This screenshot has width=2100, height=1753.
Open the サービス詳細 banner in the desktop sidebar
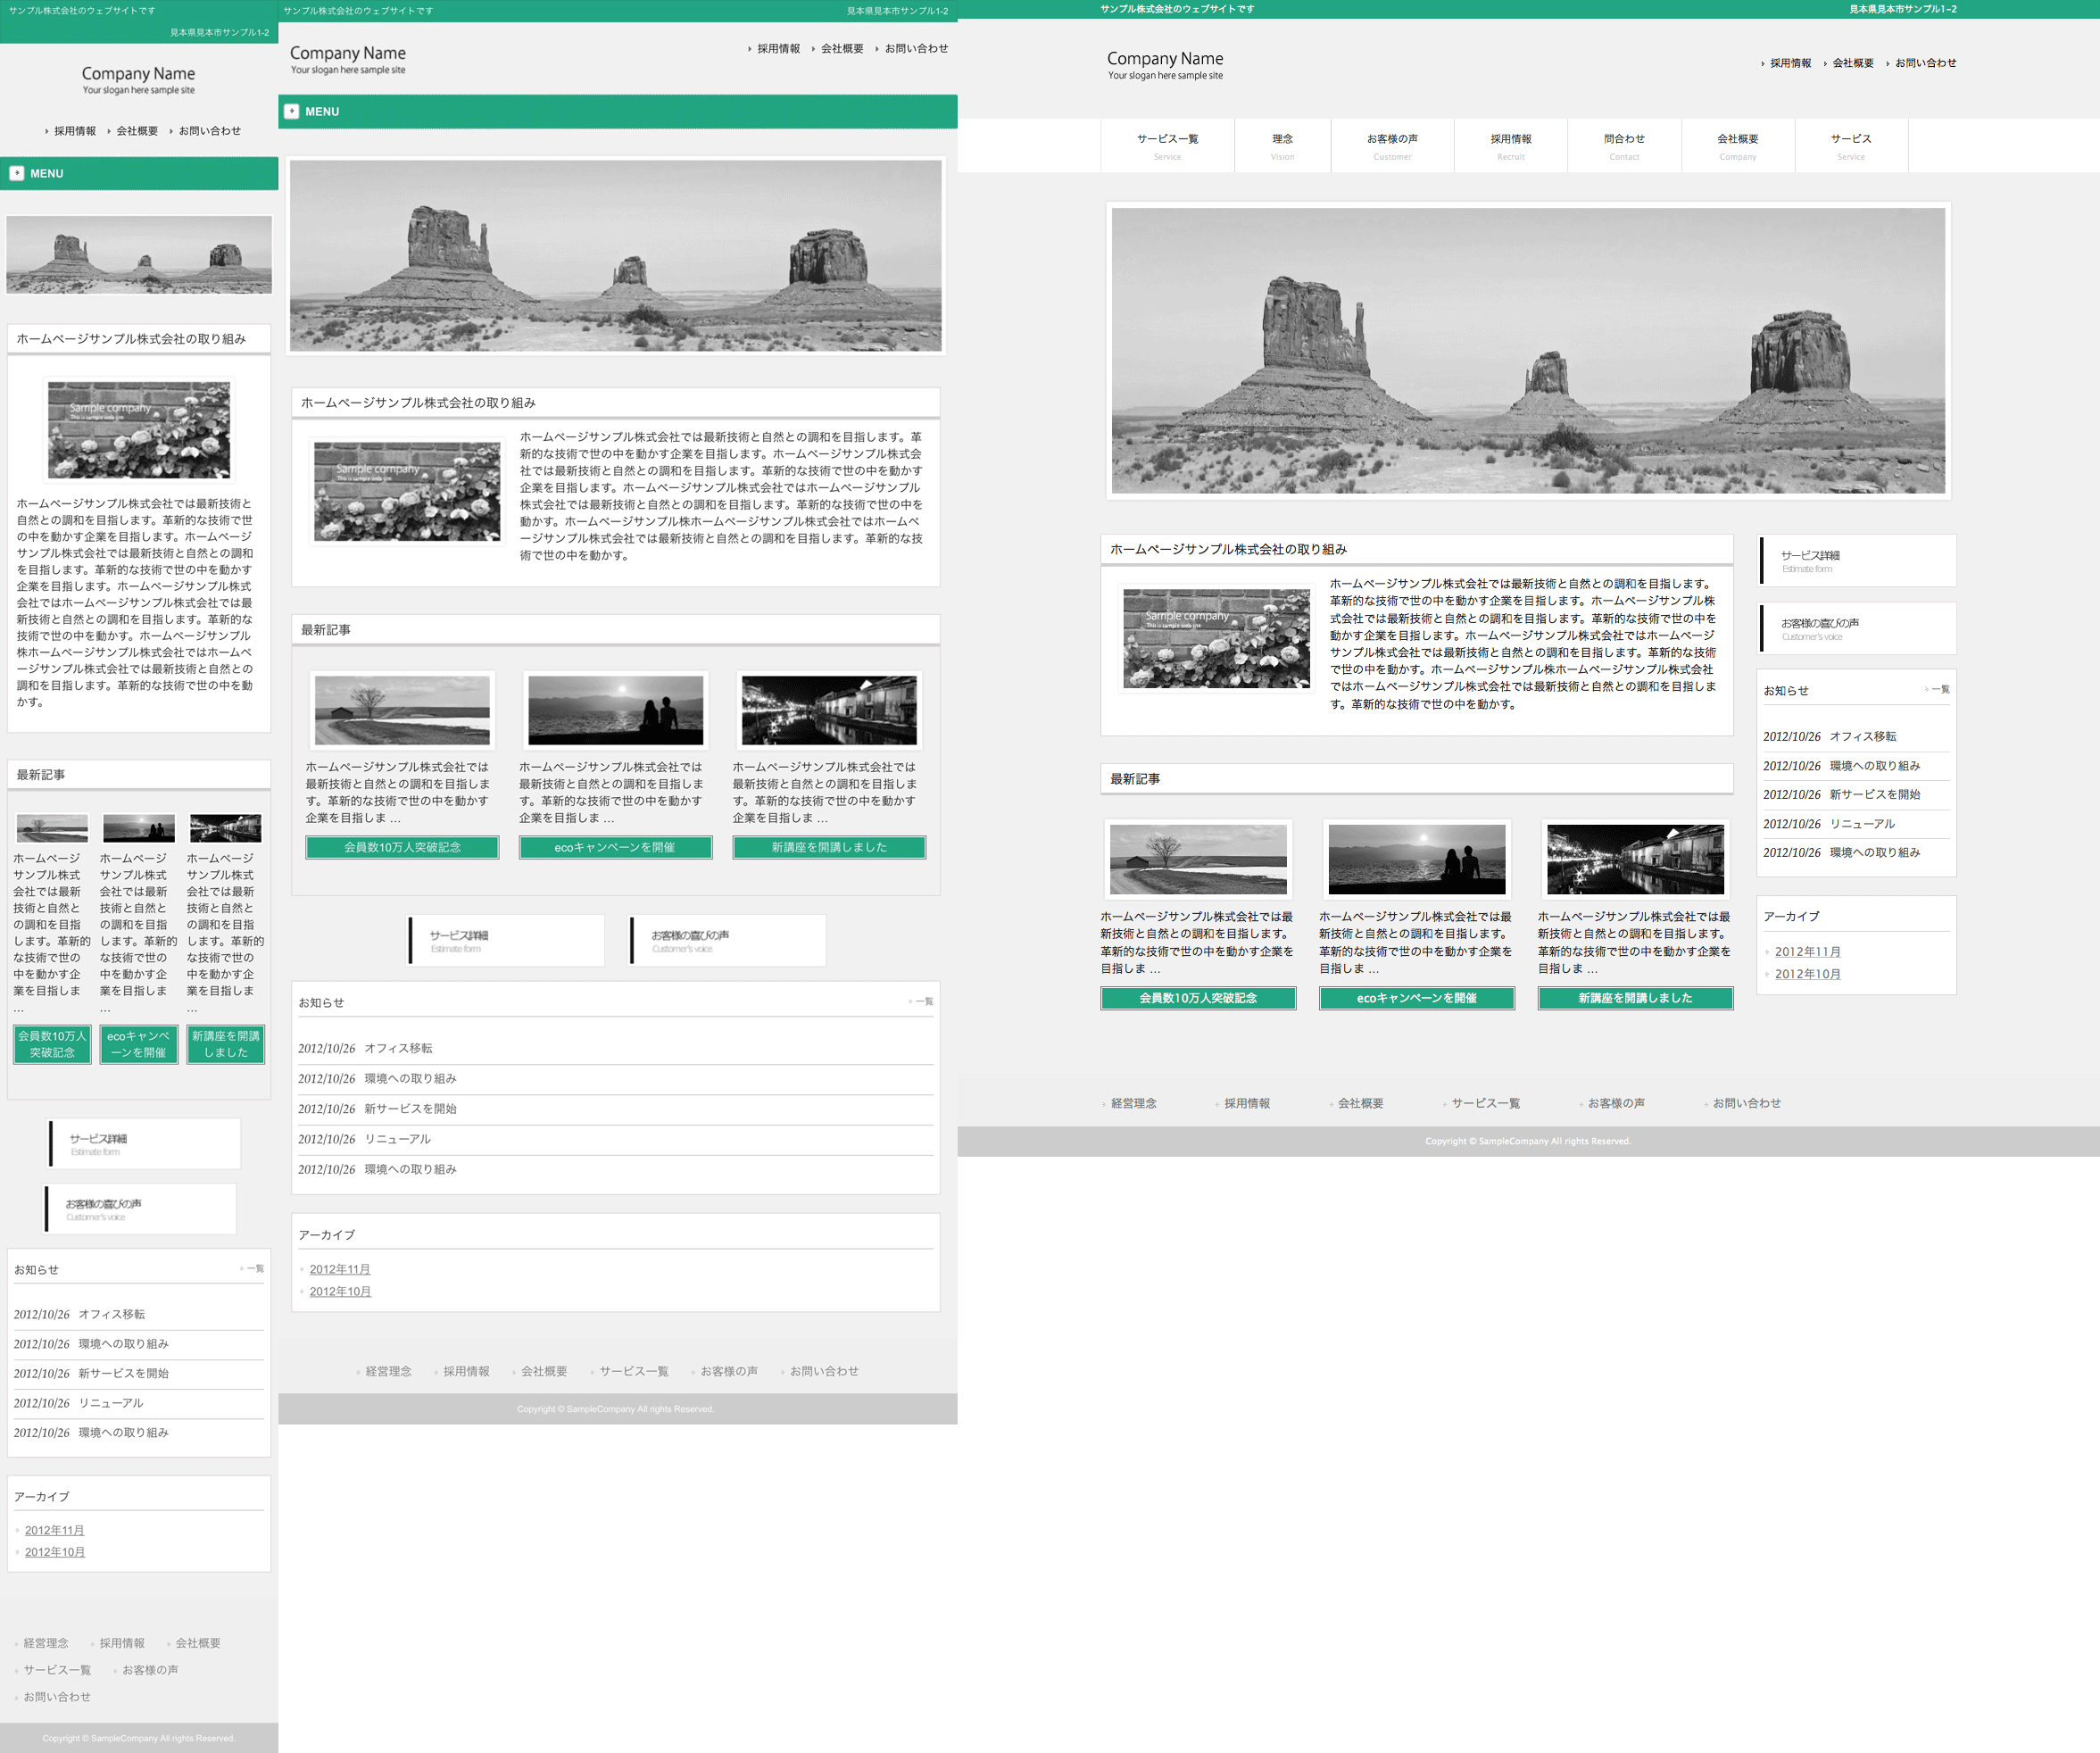coord(1856,561)
